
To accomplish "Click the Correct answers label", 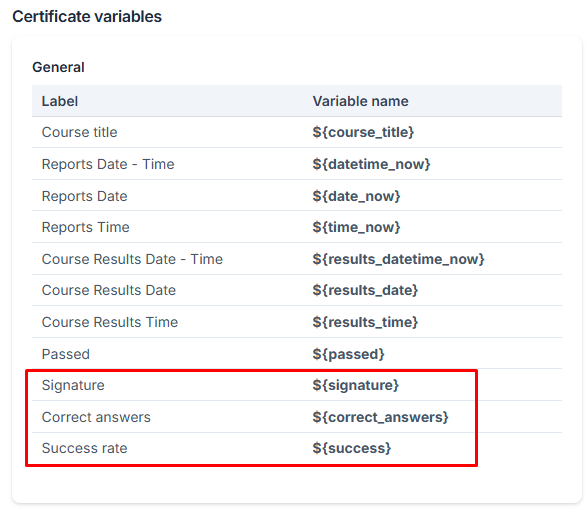I will click(x=96, y=417).
